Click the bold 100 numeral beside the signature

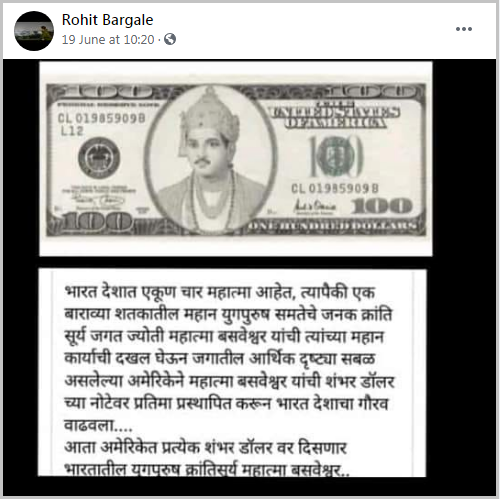382,206
